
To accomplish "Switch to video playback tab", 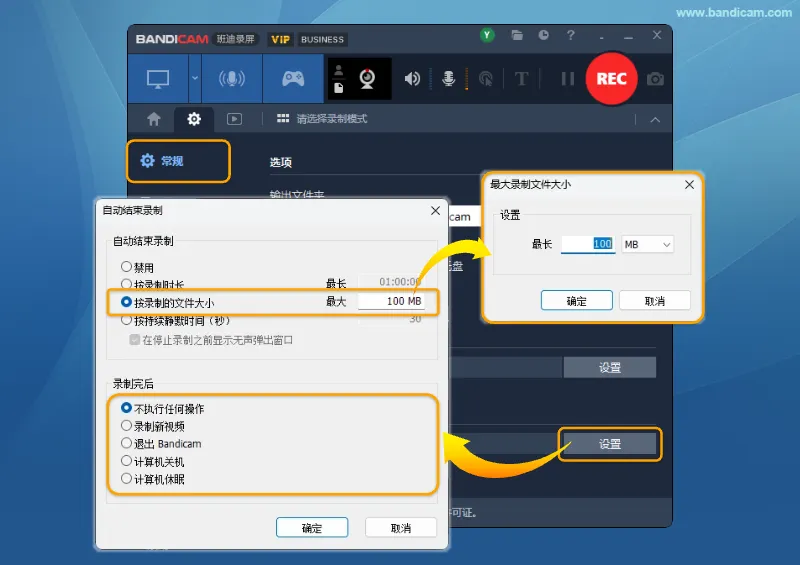I will pyautogui.click(x=234, y=119).
